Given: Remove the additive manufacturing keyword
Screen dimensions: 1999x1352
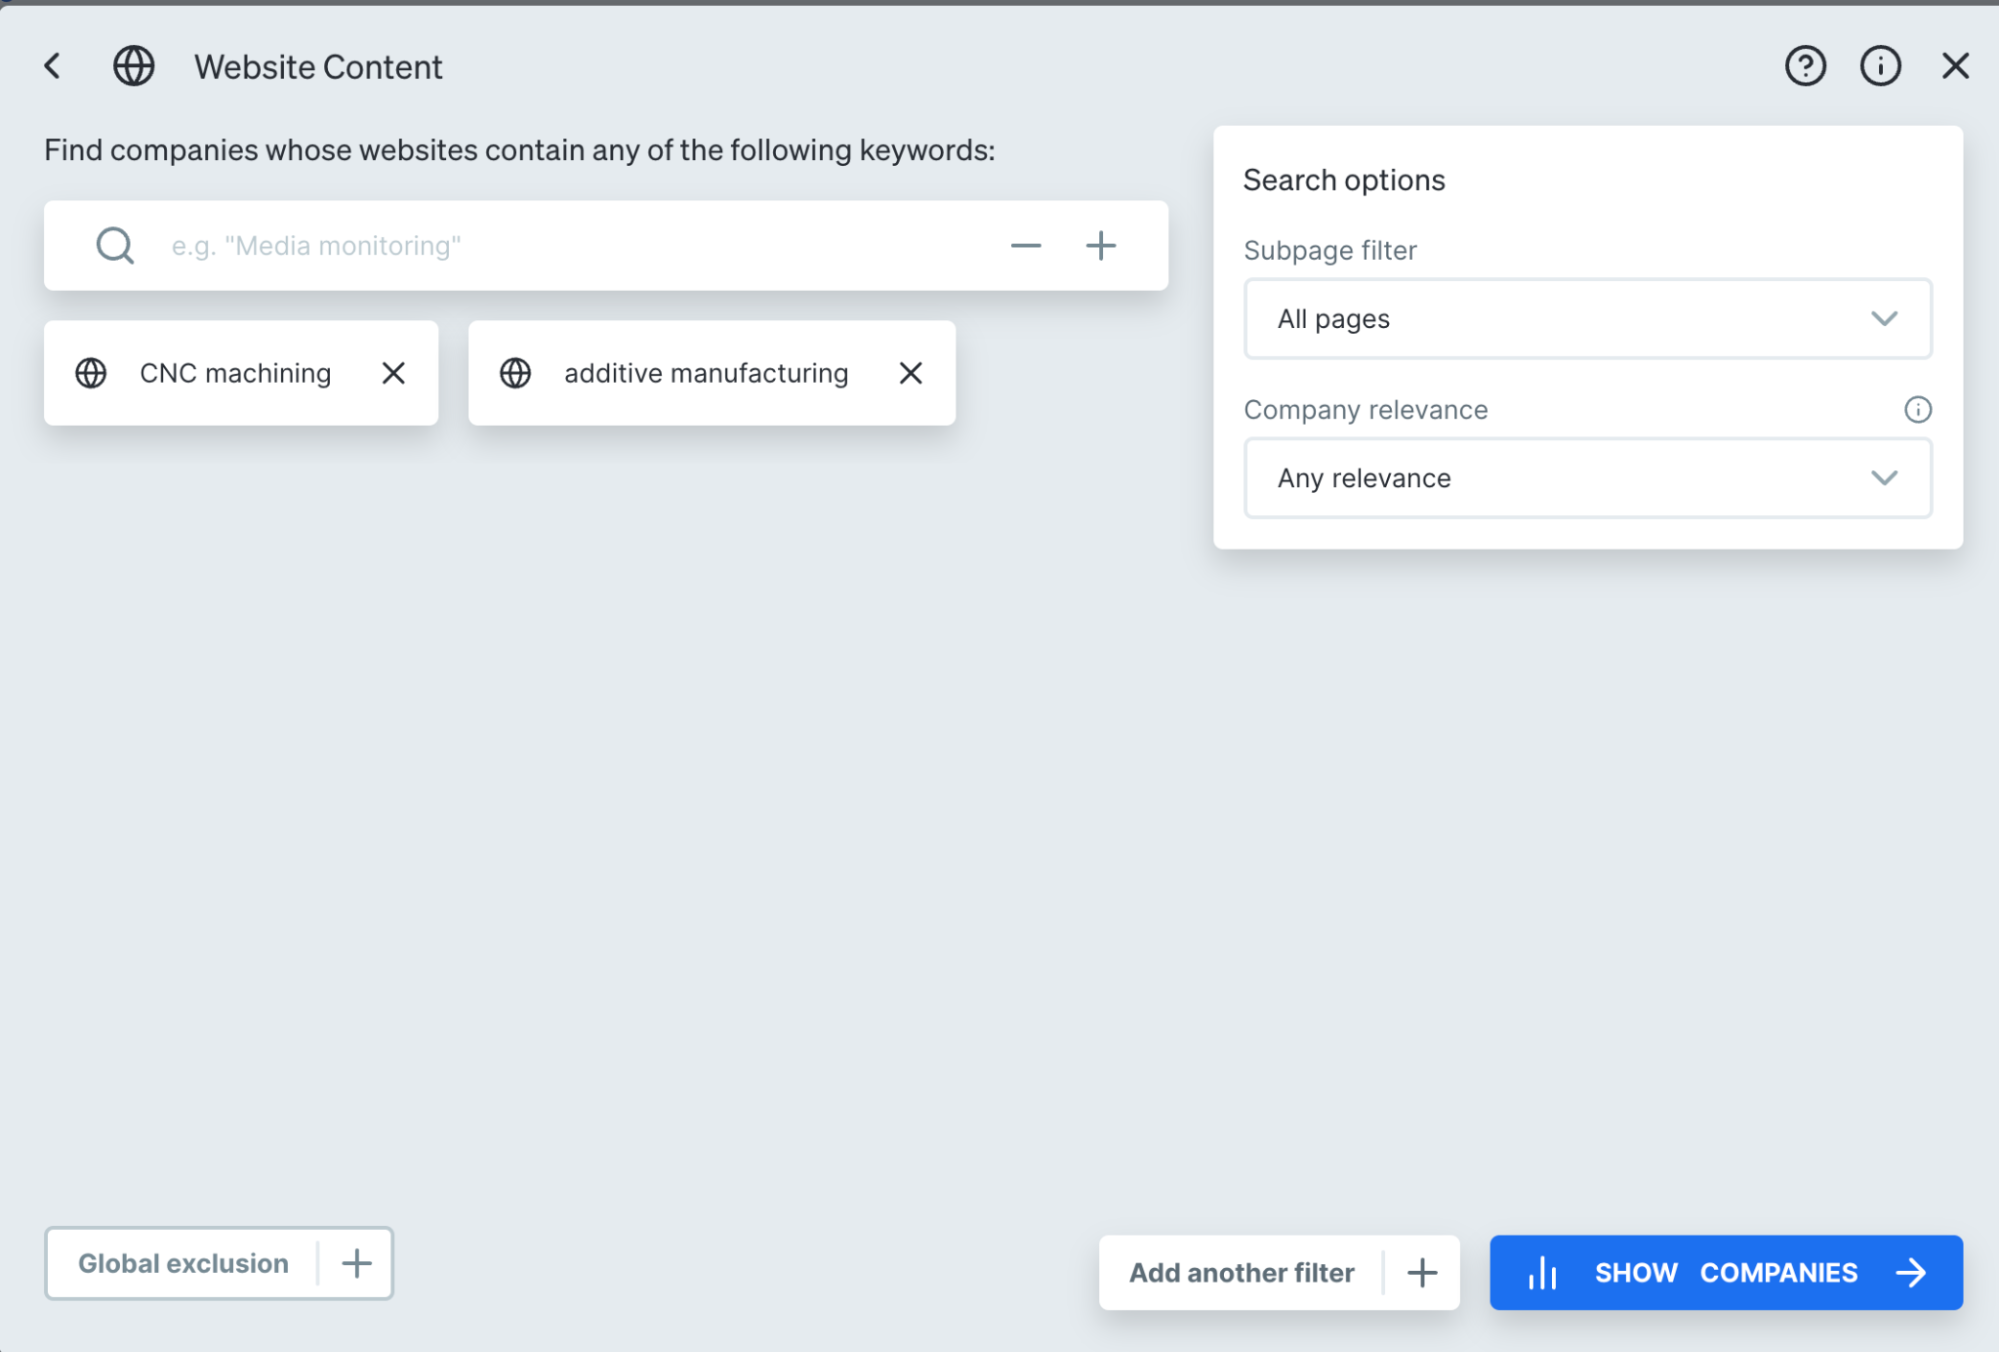Looking at the screenshot, I should pos(910,373).
